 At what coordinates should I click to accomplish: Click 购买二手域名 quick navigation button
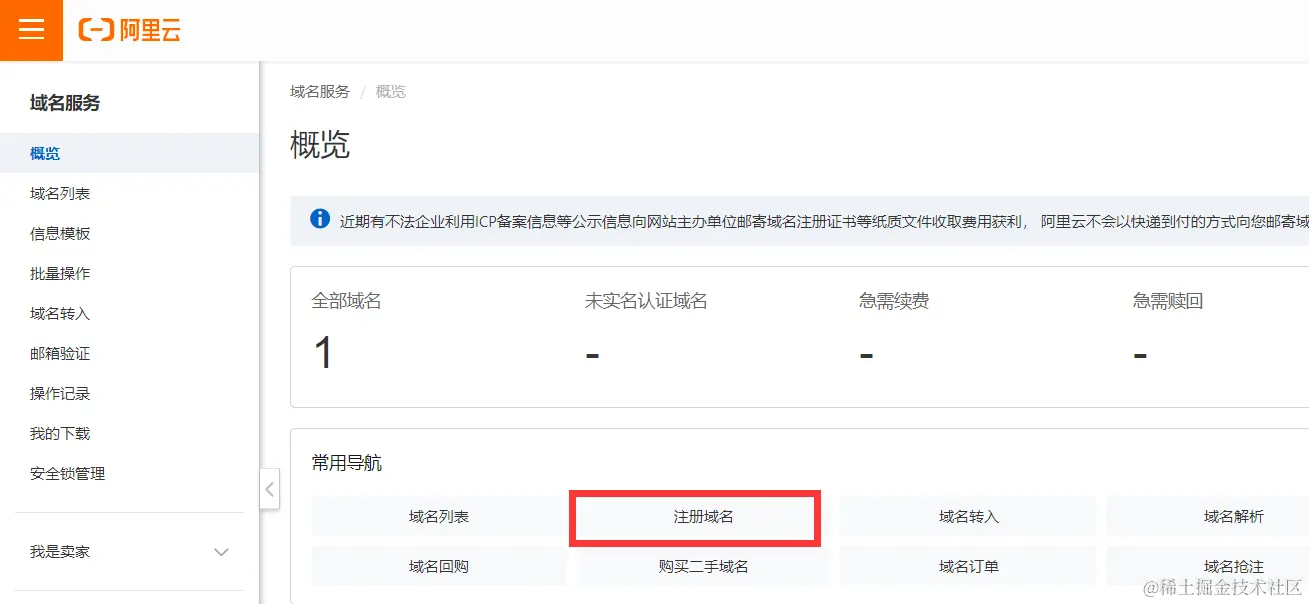tap(703, 566)
